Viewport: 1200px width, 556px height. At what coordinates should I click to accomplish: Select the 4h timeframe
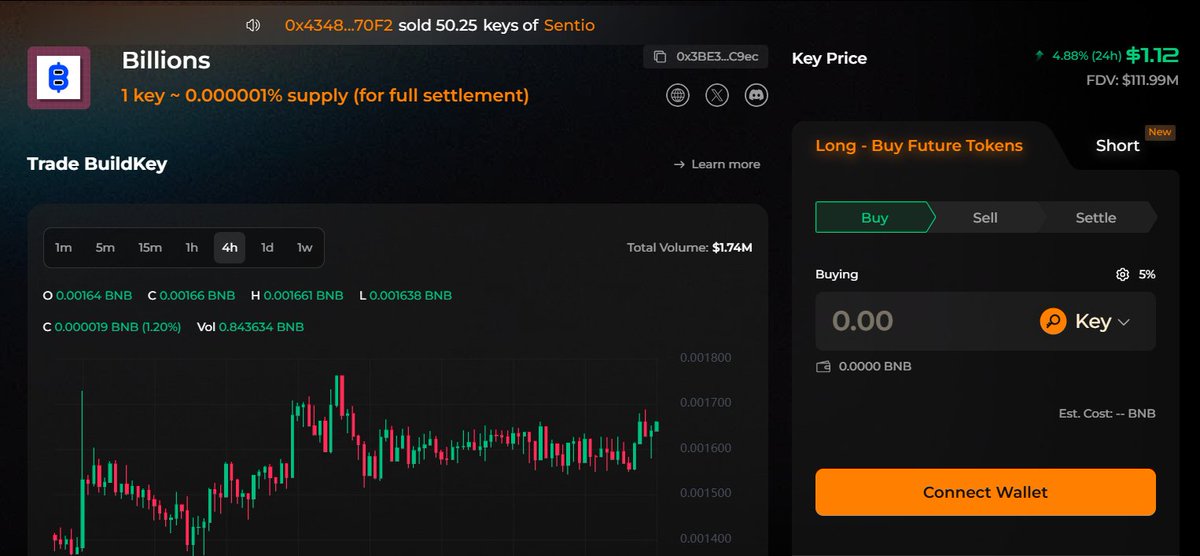tap(230, 247)
